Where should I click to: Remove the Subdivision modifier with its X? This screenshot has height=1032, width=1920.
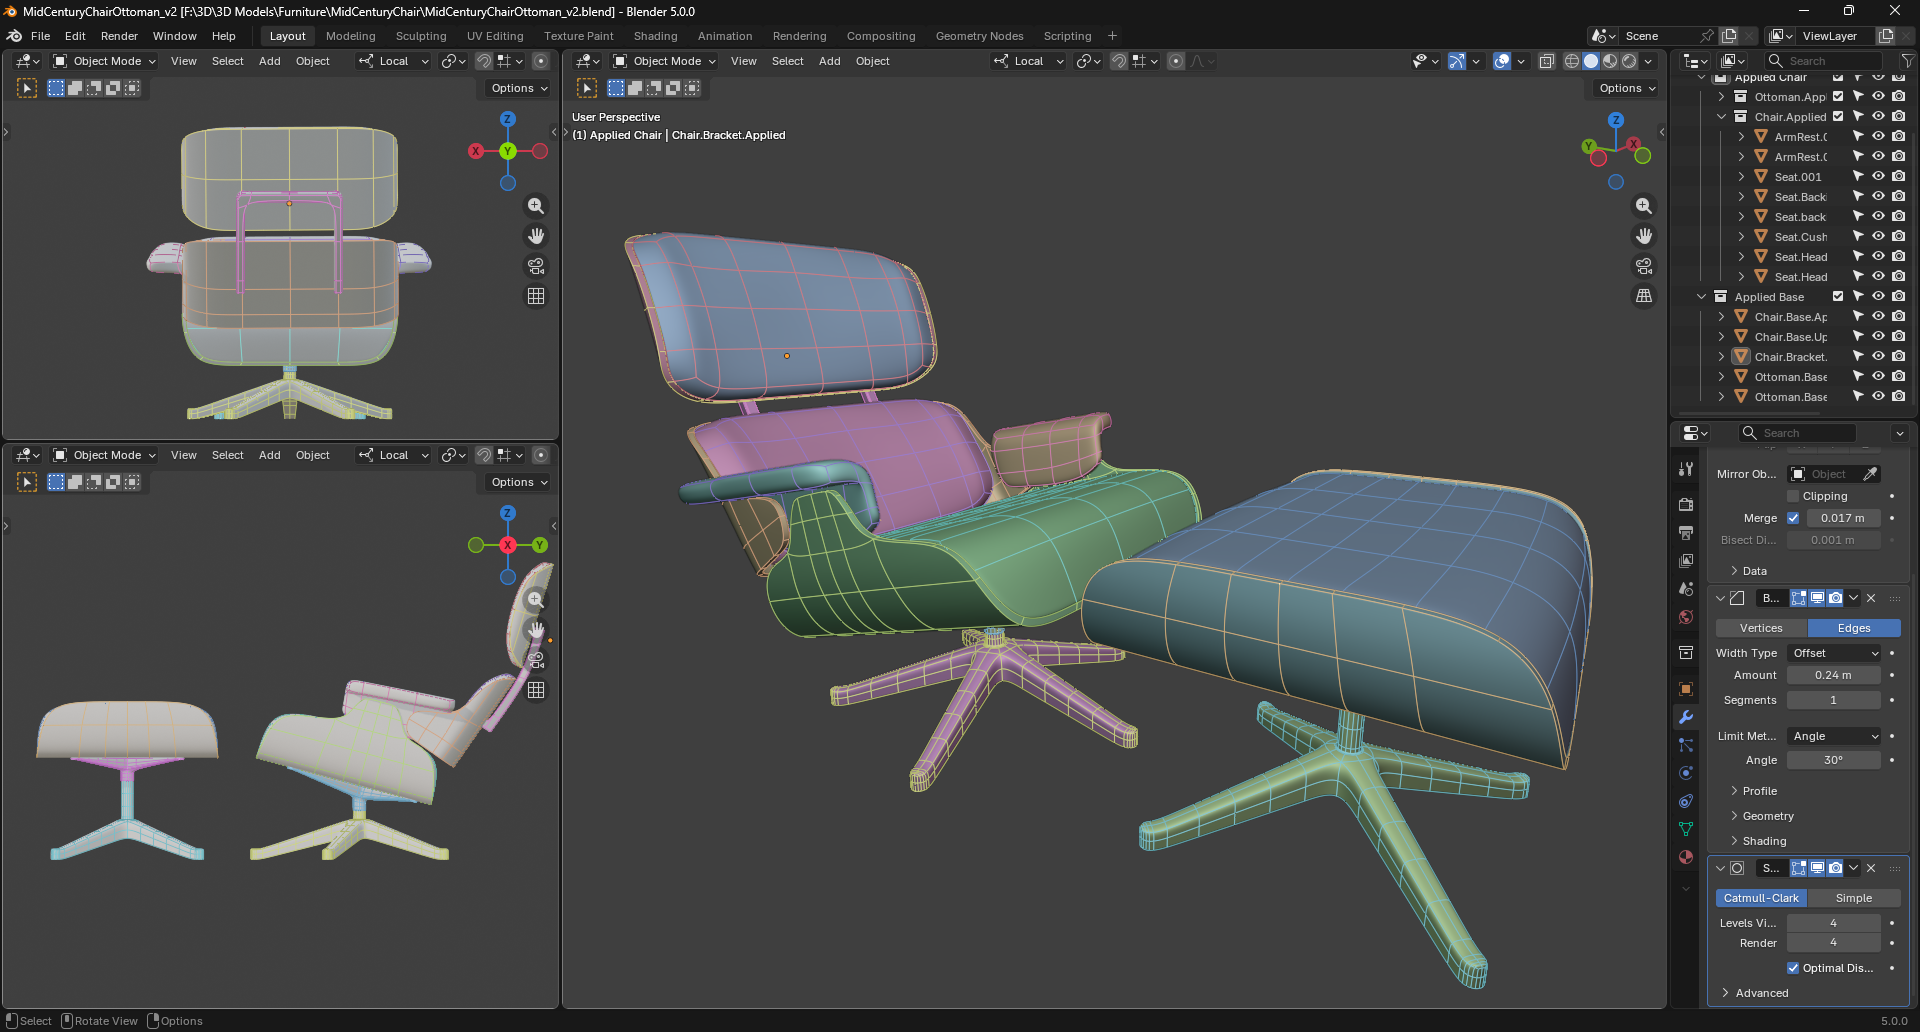[1871, 868]
